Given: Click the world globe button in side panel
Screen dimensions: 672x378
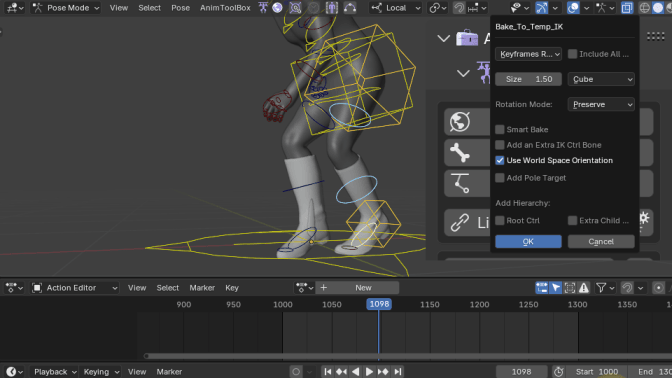Looking at the screenshot, I should click(460, 122).
